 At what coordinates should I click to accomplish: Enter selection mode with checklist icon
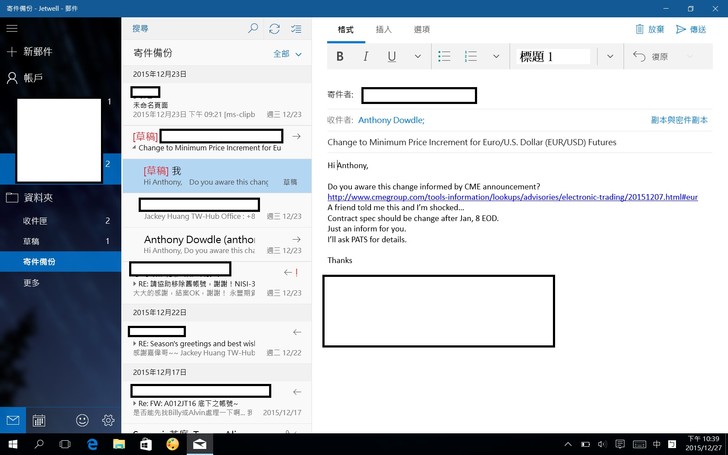296,29
